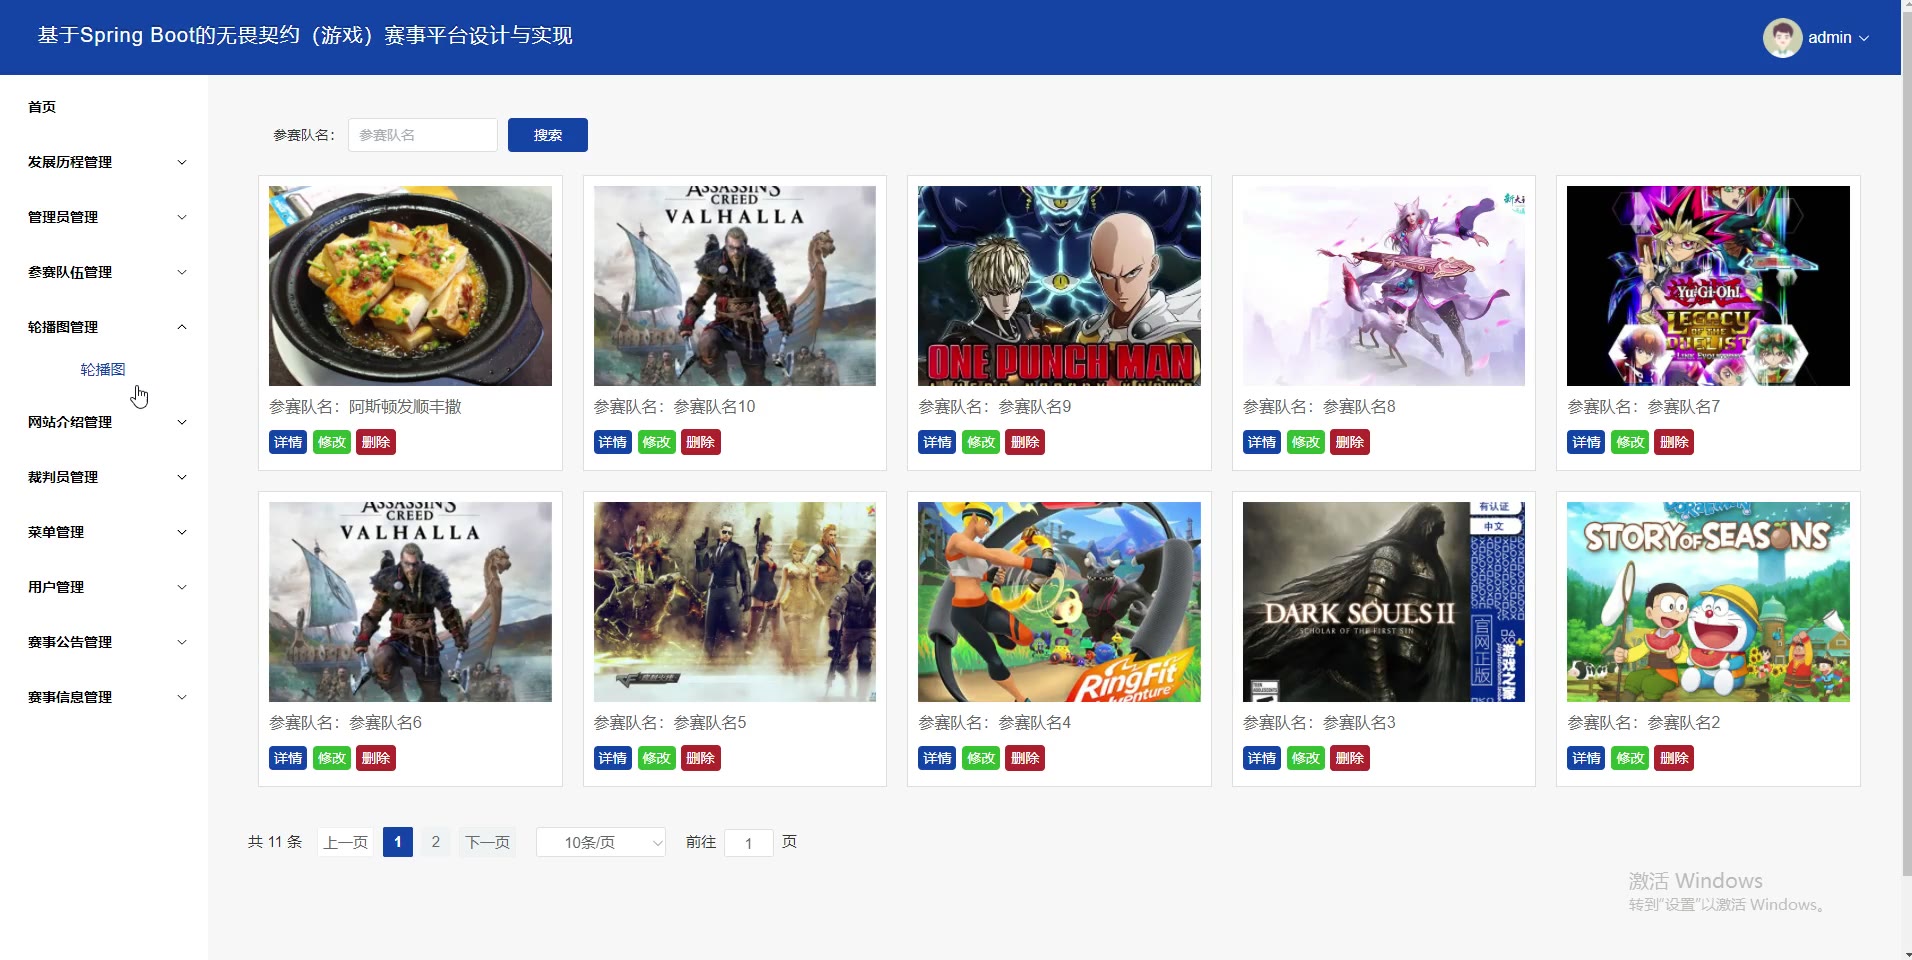Viewport: 1912px width, 960px height.
Task: Expand the 管理员管理 menu
Action: pyautogui.click(x=106, y=217)
